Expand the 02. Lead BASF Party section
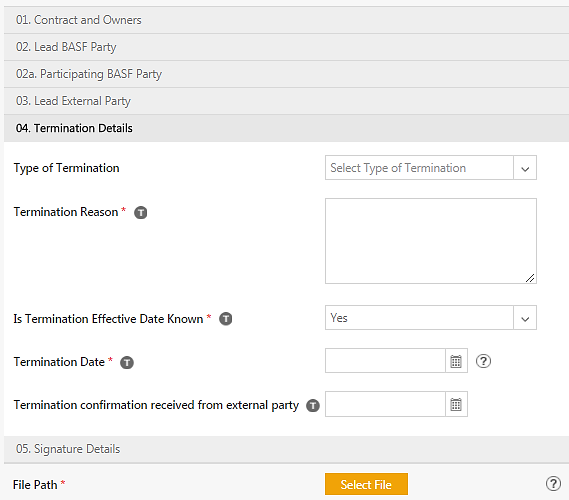The height and width of the screenshot is (500, 569). tap(286, 47)
